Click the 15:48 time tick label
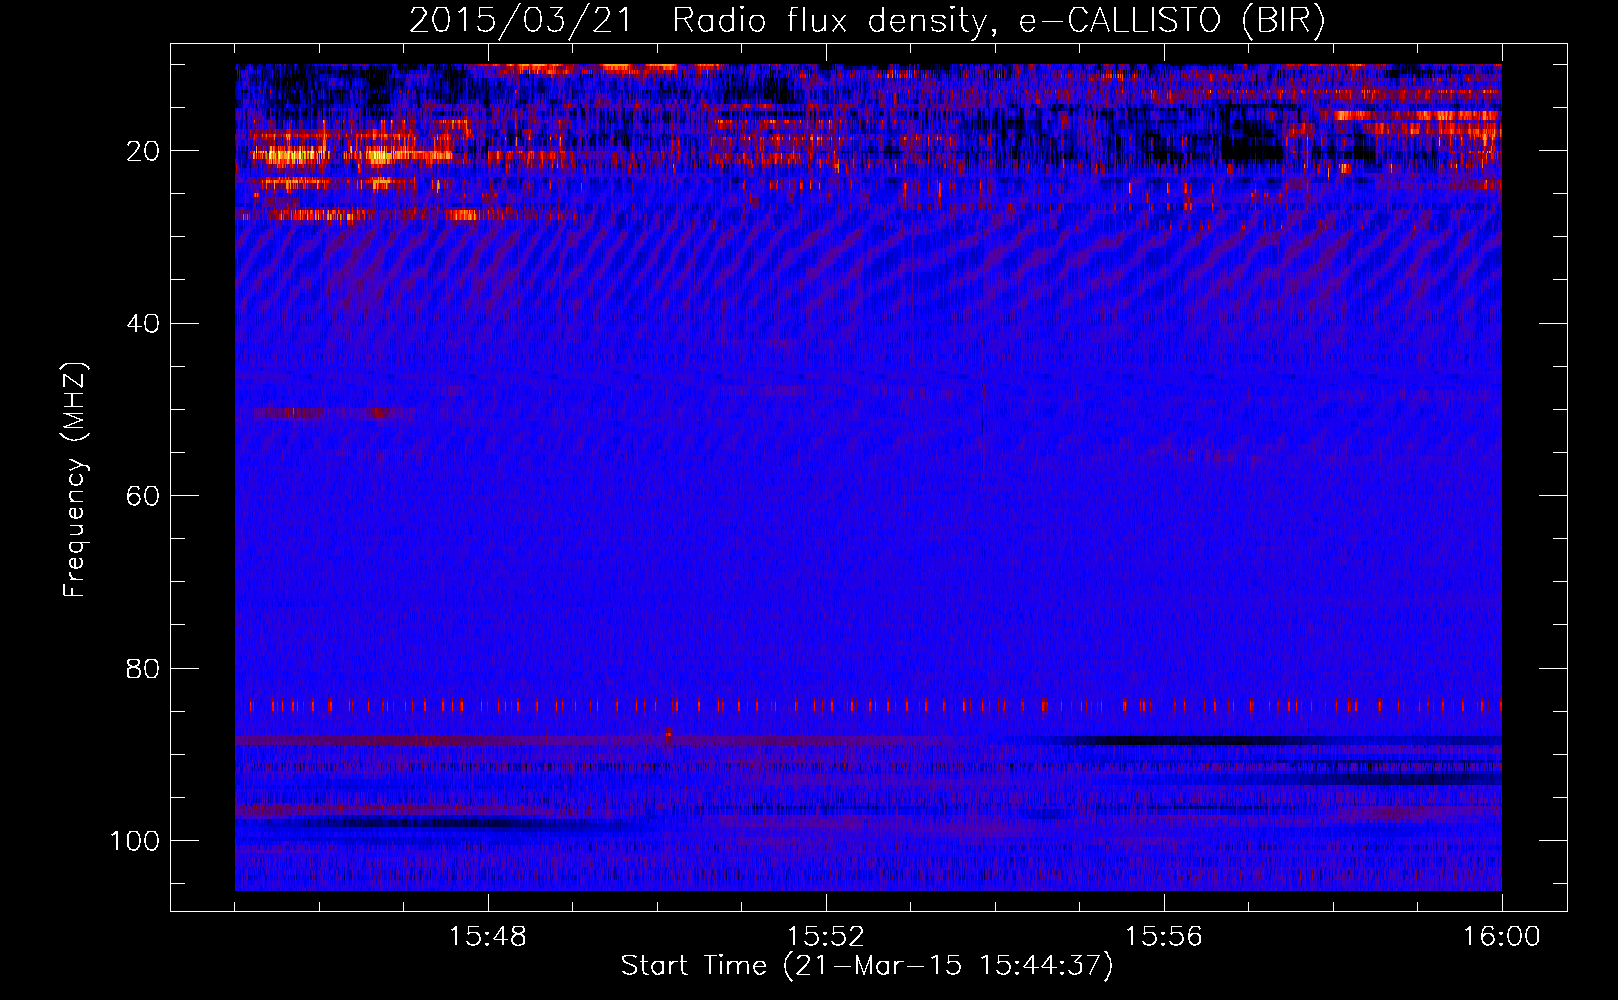This screenshot has width=1618, height=1000. (x=488, y=937)
